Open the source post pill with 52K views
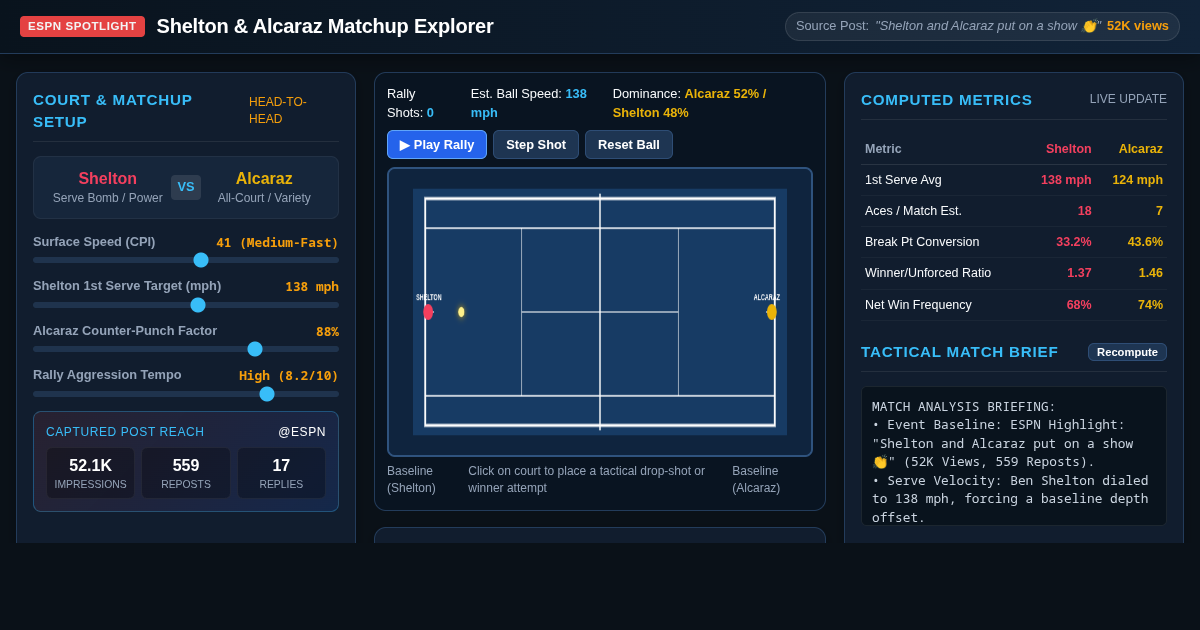 [982, 26]
